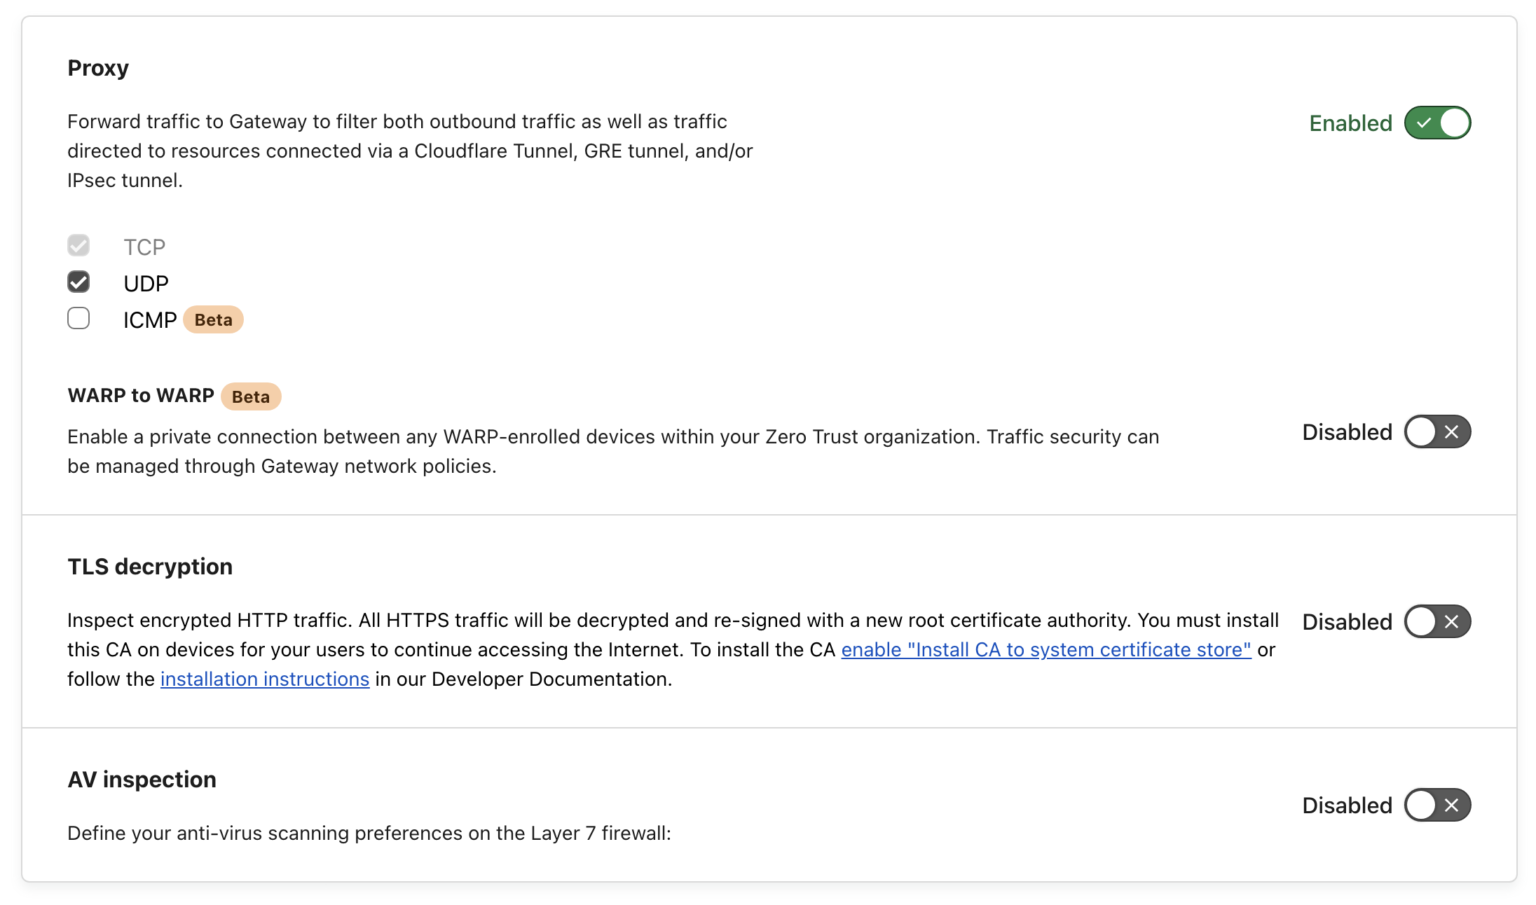Open the installation instructions link
The image size is (1536, 905).
click(264, 679)
